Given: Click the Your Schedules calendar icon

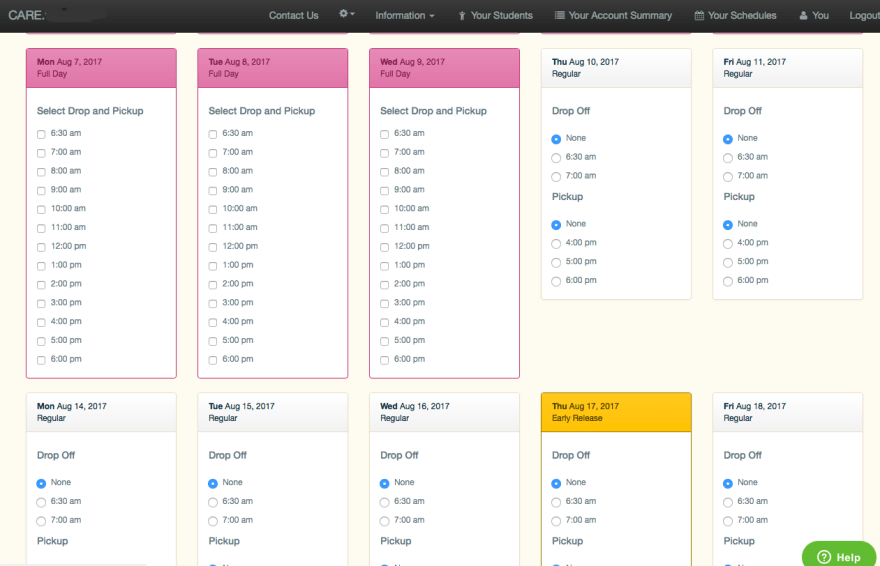Looking at the screenshot, I should click(x=698, y=16).
